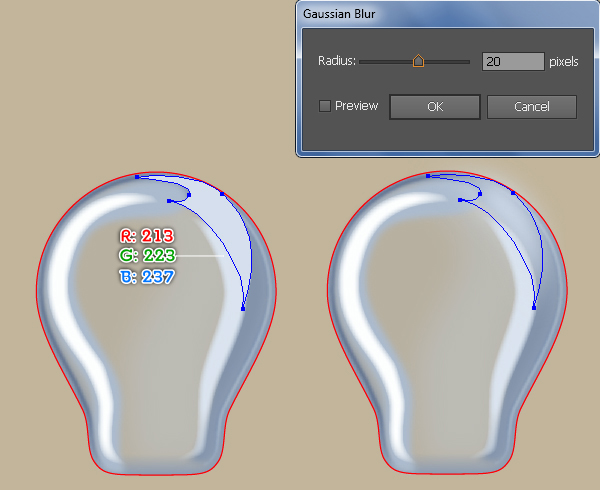Focus the Radius pixels input field
This screenshot has width=600, height=490.
coord(513,62)
